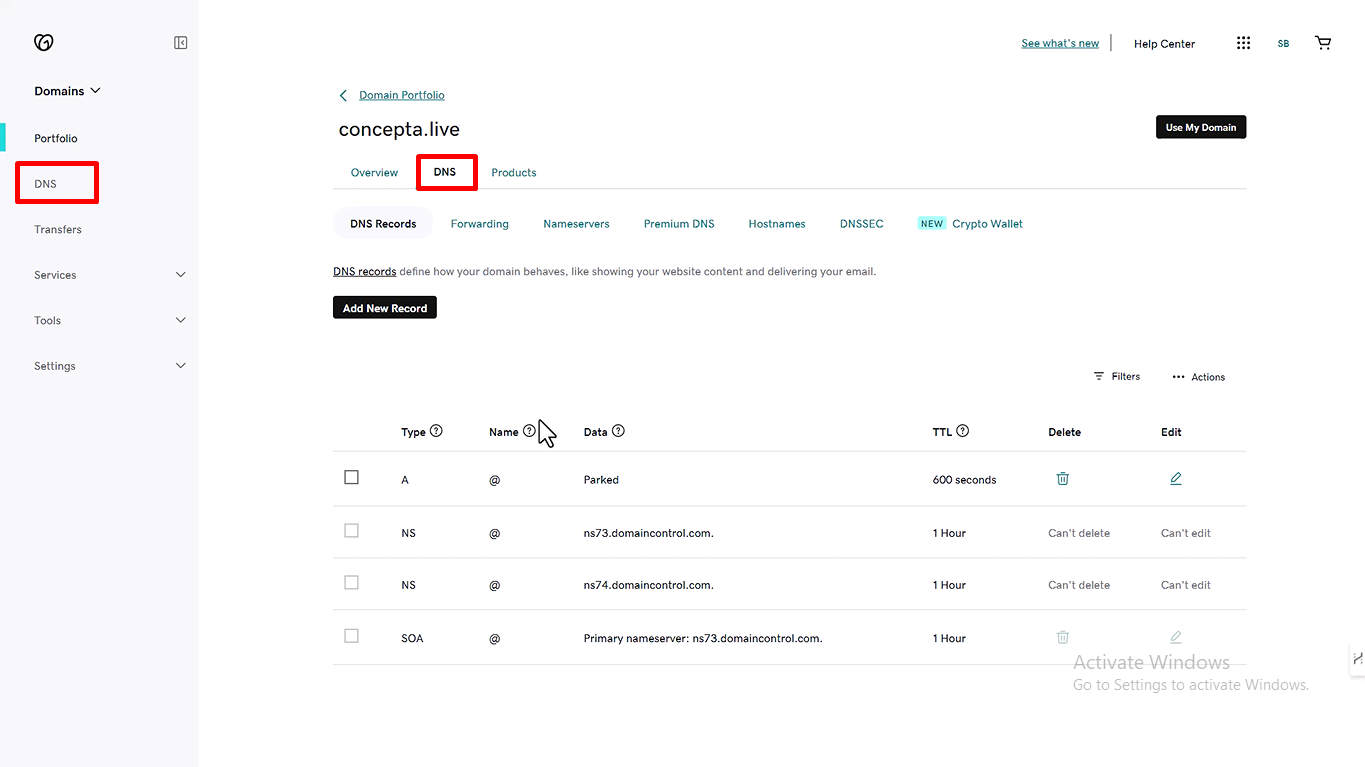
Task: Return to Domain Portfolio link
Action: (402, 96)
